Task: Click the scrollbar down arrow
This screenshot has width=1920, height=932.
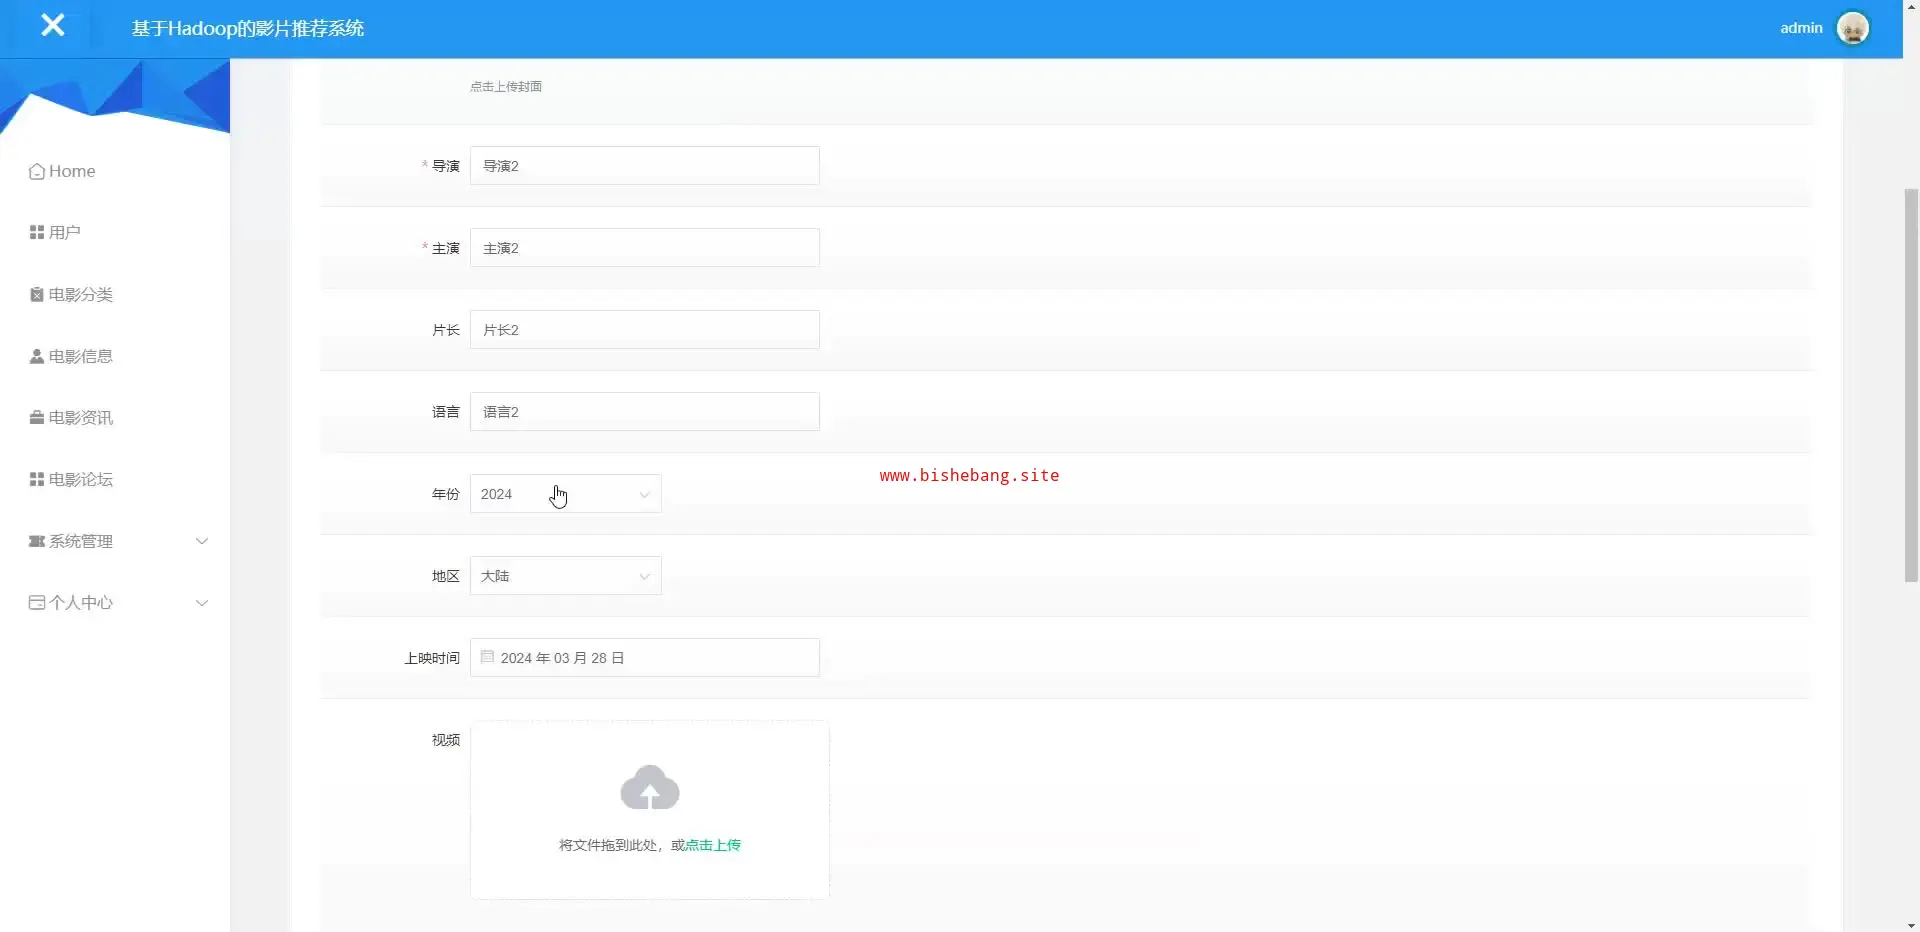Action: [x=1911, y=925]
